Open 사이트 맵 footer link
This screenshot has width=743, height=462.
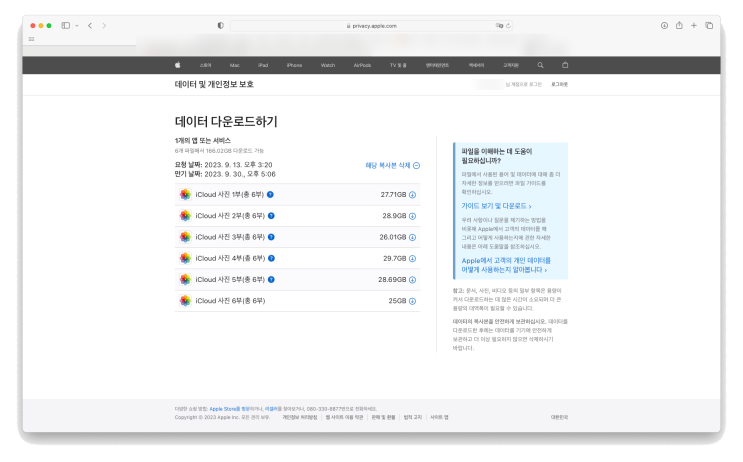point(439,417)
